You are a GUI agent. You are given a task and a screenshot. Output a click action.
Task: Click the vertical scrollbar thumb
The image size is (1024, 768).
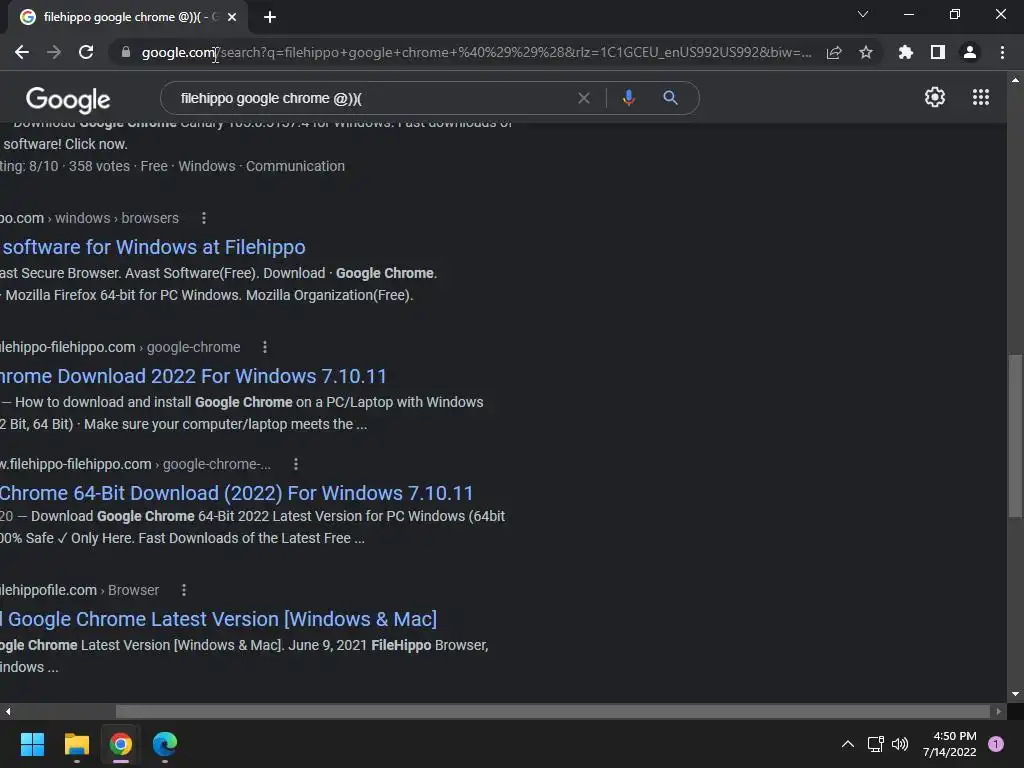click(1015, 436)
